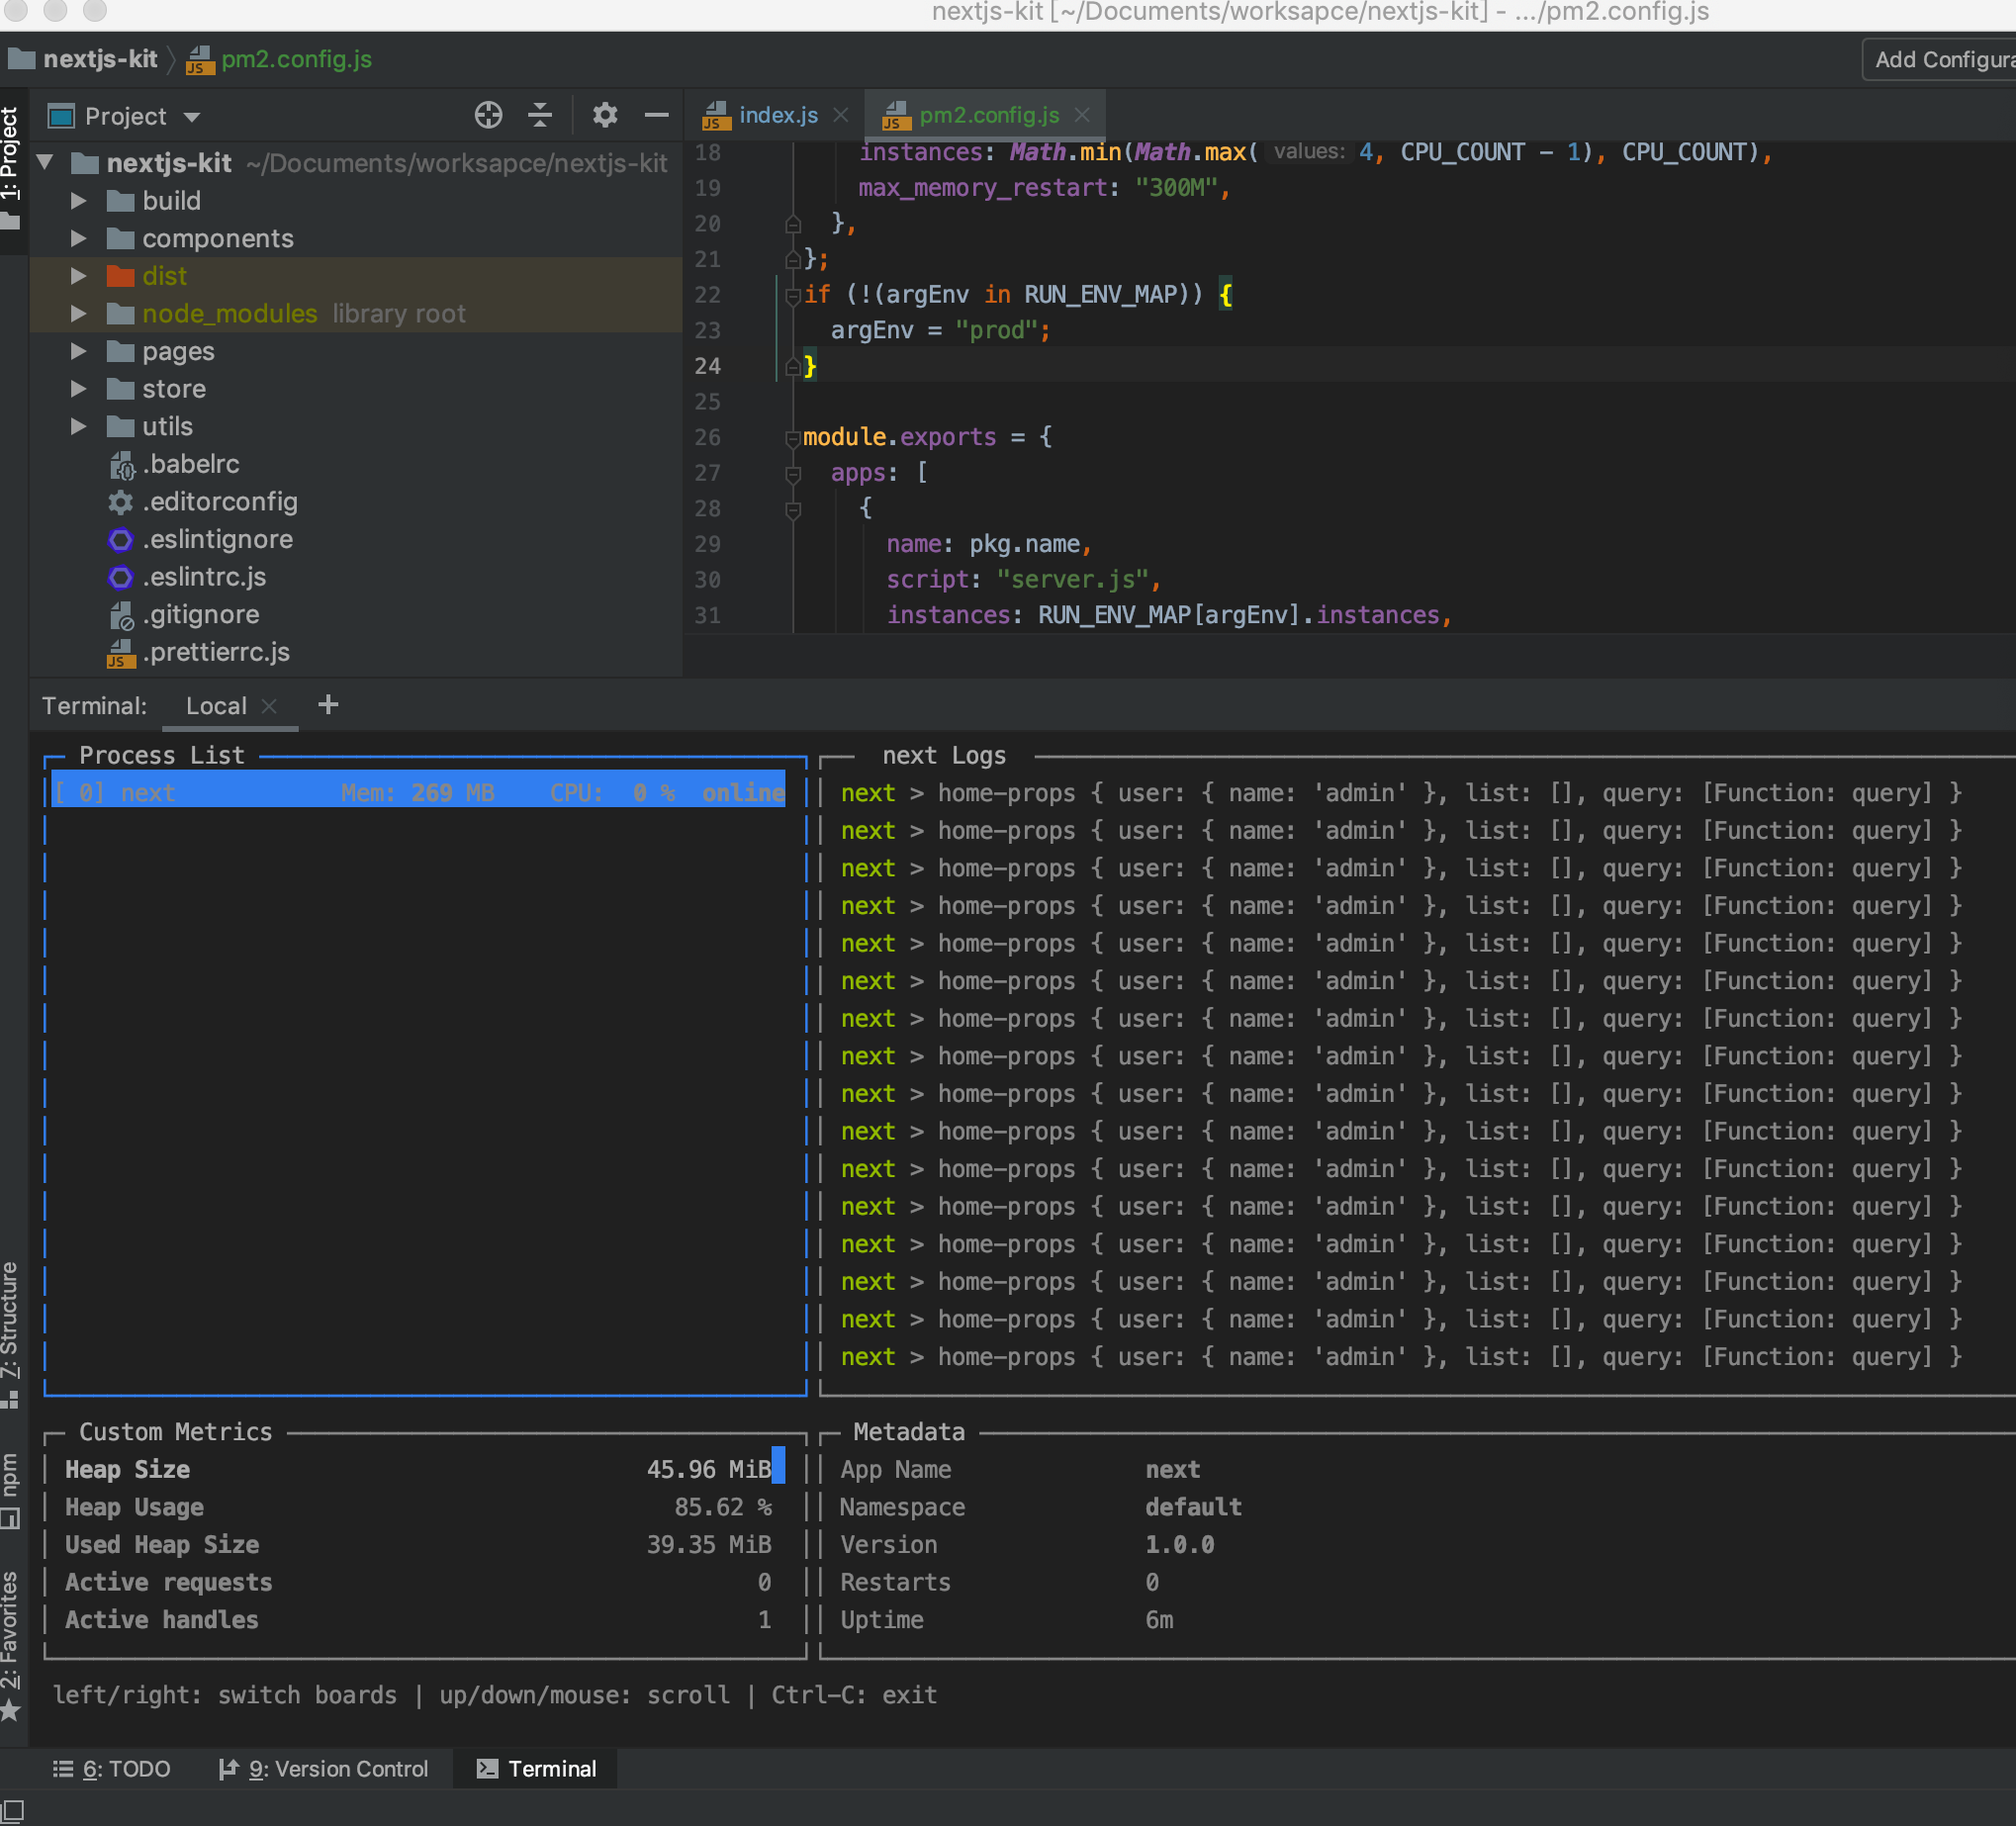
Task: Open the Project panel options gear
Action: tap(605, 115)
